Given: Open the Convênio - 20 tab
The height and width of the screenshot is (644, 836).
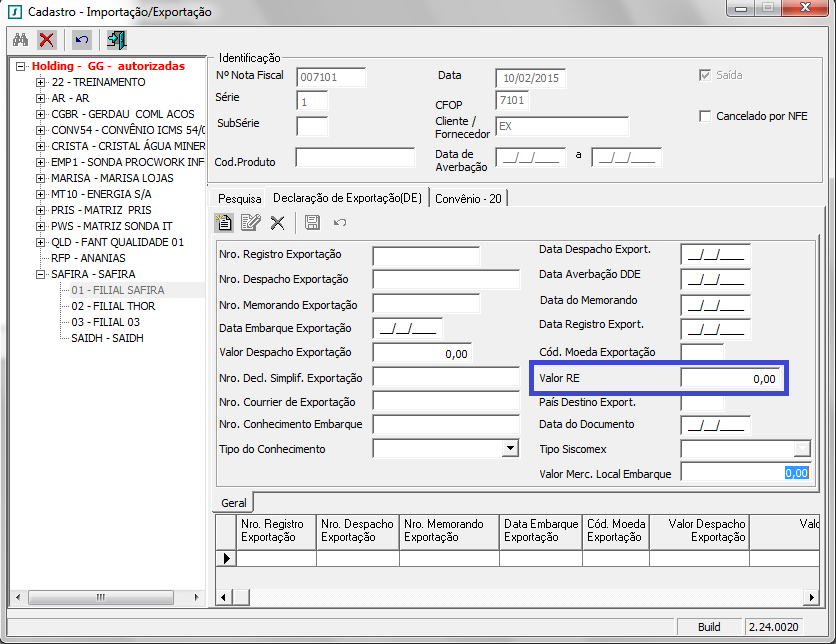Looking at the screenshot, I should (469, 199).
